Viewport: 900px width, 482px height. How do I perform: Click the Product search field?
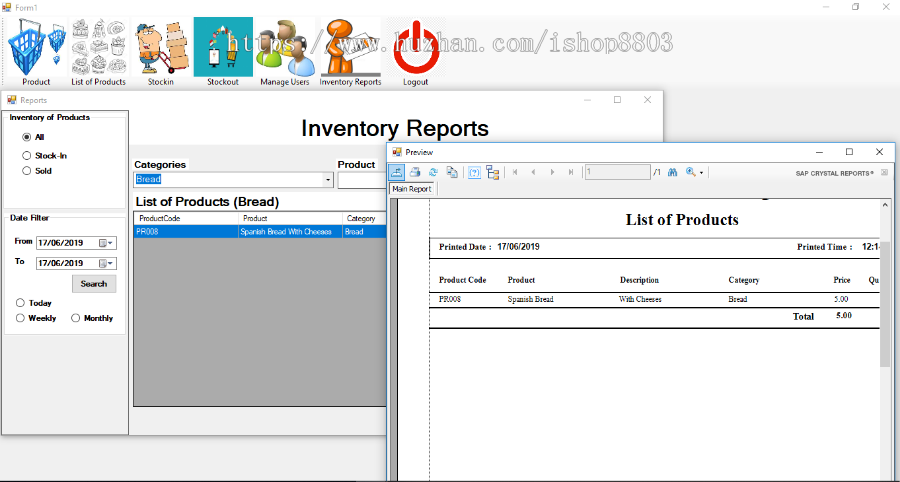pos(362,180)
